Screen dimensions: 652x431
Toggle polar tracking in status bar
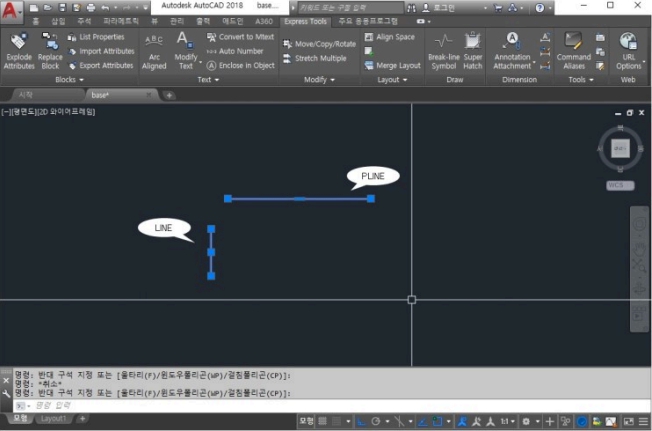click(376, 421)
